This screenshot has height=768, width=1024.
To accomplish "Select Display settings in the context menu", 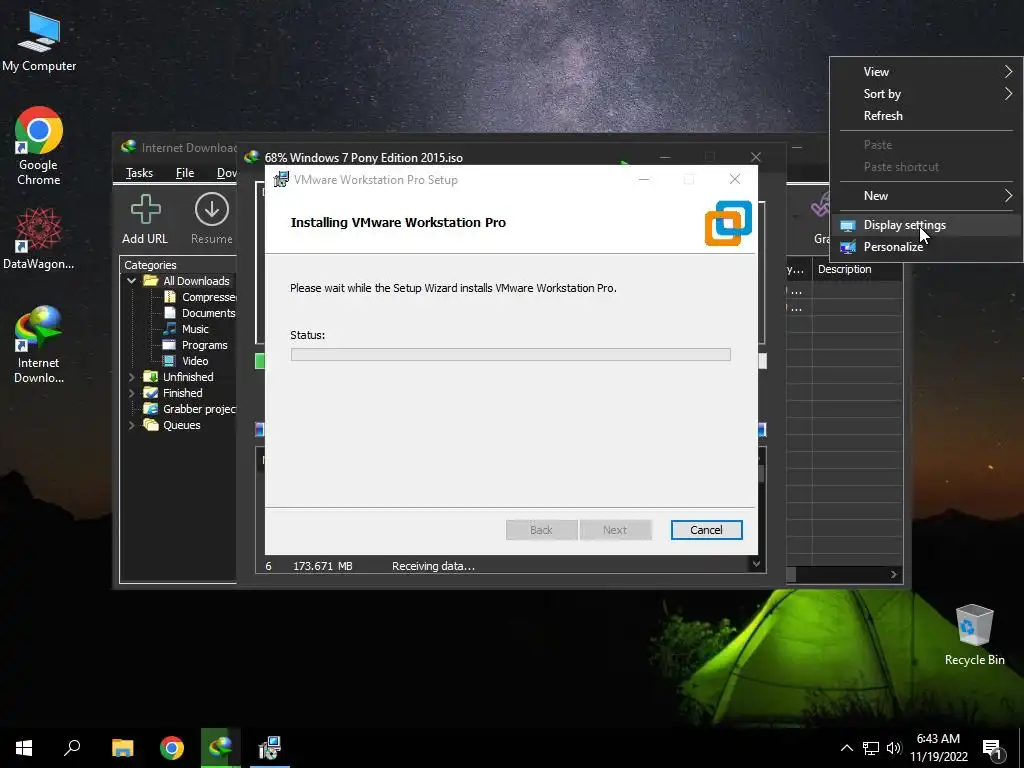I will tap(926, 225).
